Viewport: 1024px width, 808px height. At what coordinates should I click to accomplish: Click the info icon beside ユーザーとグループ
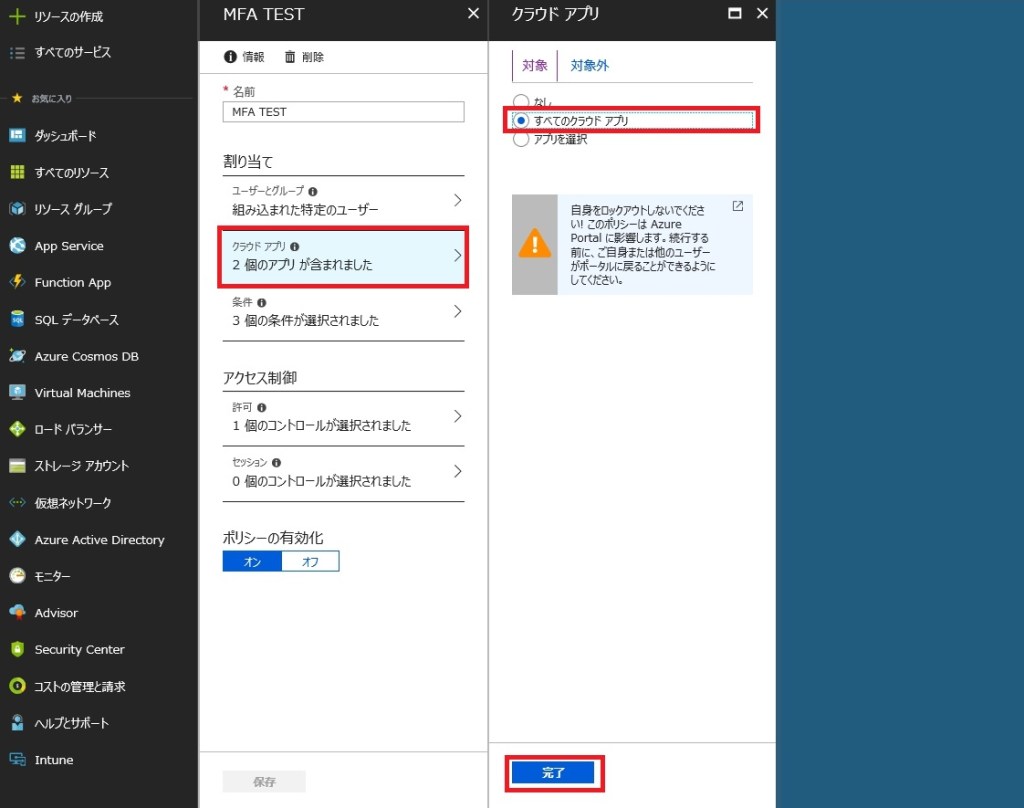(x=313, y=191)
